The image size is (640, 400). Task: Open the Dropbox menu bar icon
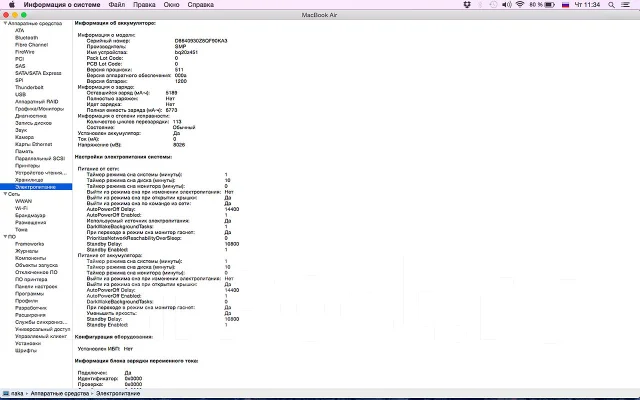467,4
